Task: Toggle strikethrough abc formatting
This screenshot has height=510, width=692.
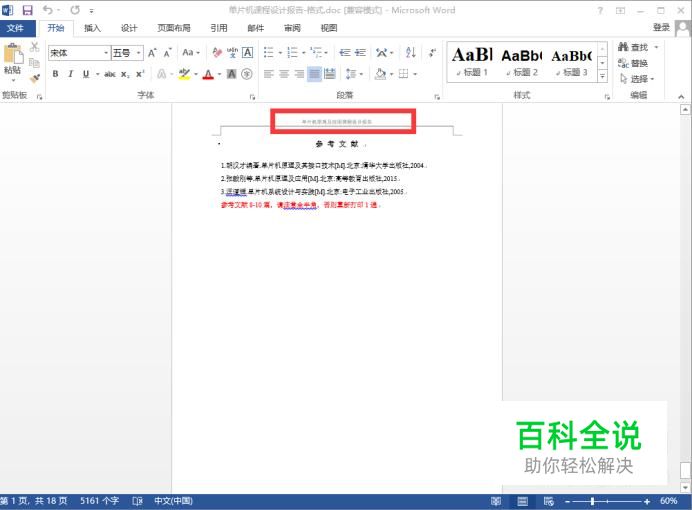Action: point(110,74)
